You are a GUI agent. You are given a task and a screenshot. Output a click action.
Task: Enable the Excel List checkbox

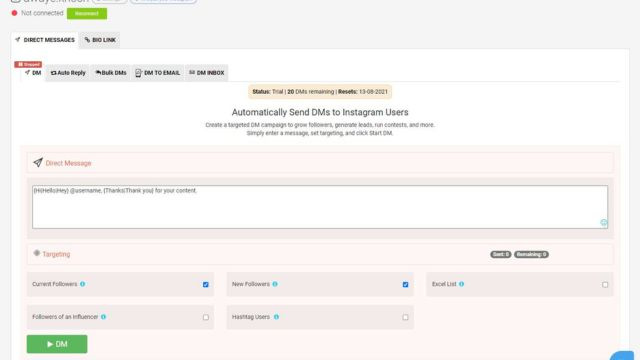605,284
